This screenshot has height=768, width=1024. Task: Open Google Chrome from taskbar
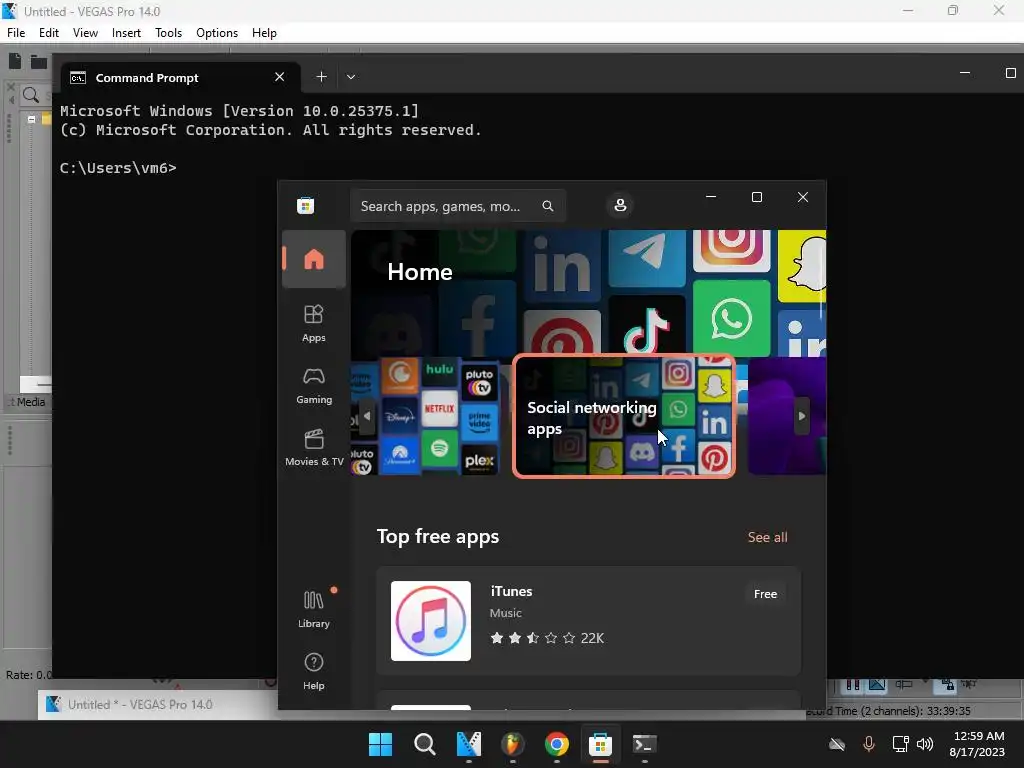(x=556, y=744)
